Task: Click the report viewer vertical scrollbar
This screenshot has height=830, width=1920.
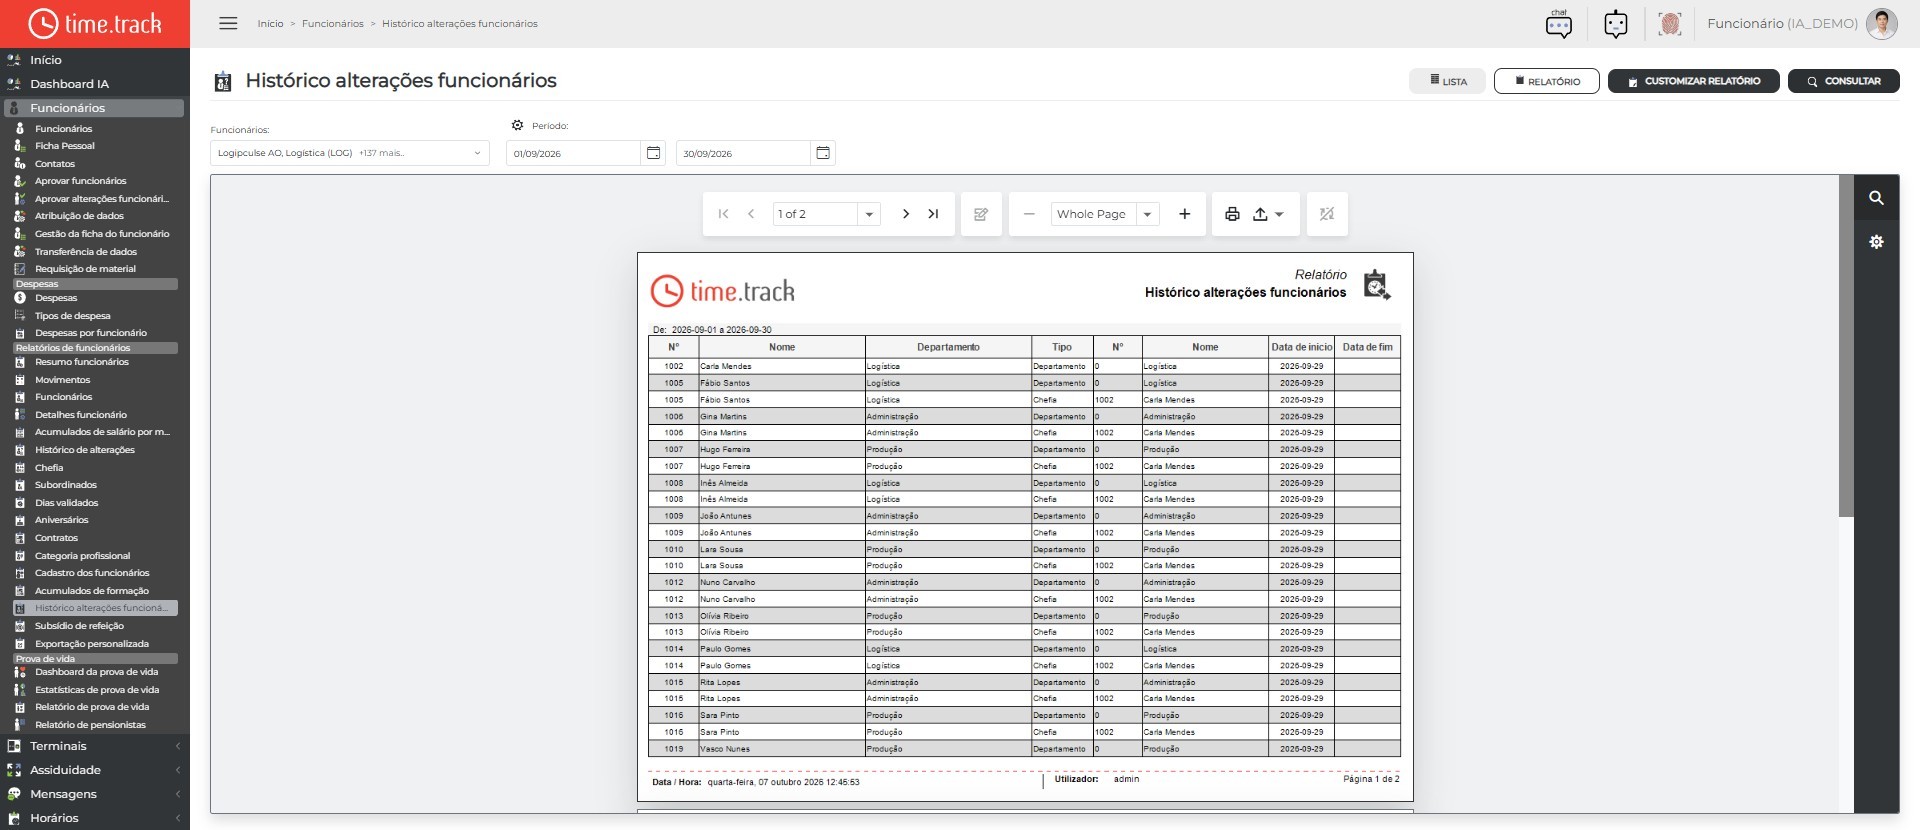Action: [1846, 346]
